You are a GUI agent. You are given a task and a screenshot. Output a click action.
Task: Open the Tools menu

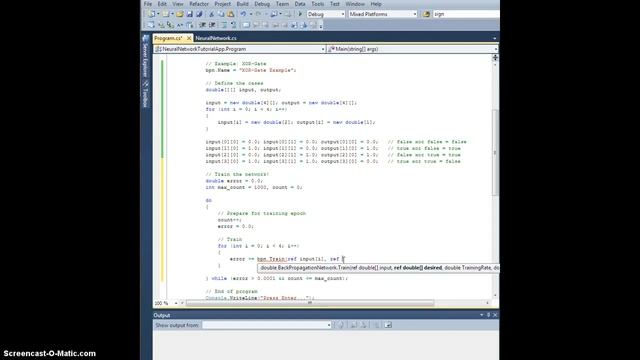pyautogui.click(x=318, y=4)
